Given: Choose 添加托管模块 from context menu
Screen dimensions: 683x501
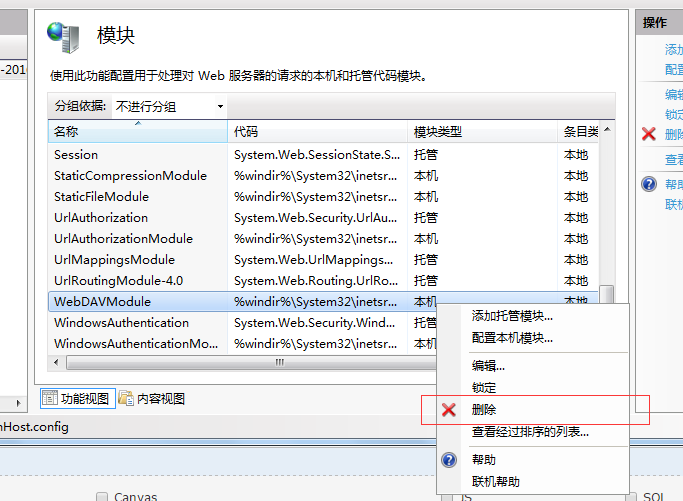Looking at the screenshot, I should [x=512, y=316].
